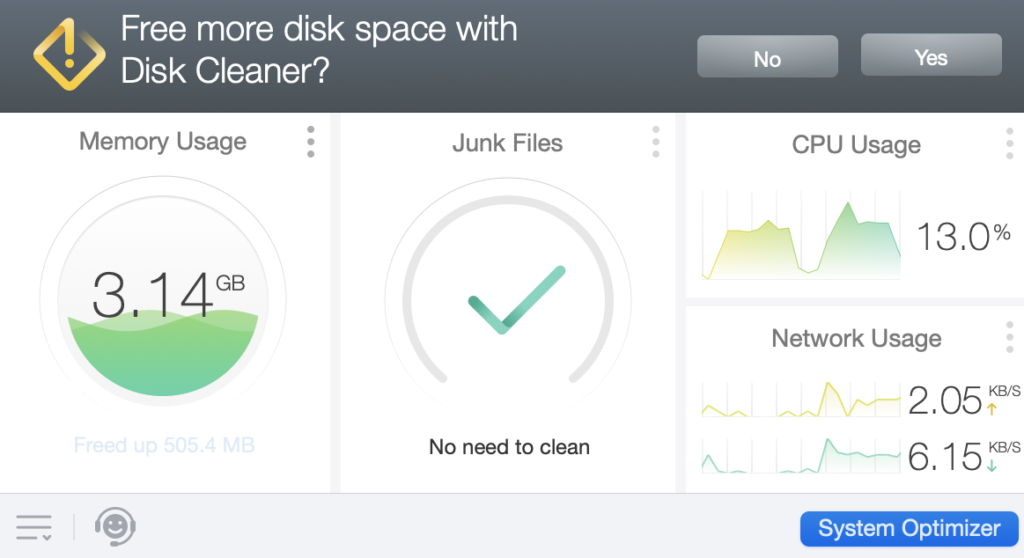
Task: Click the memory usage 3.14 GB gauge
Action: tap(163, 300)
